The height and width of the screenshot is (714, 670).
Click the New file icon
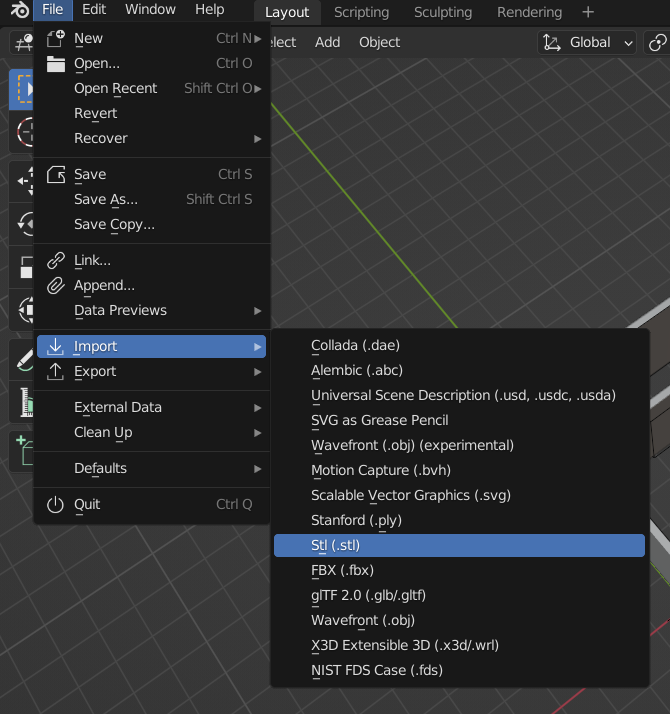click(56, 38)
